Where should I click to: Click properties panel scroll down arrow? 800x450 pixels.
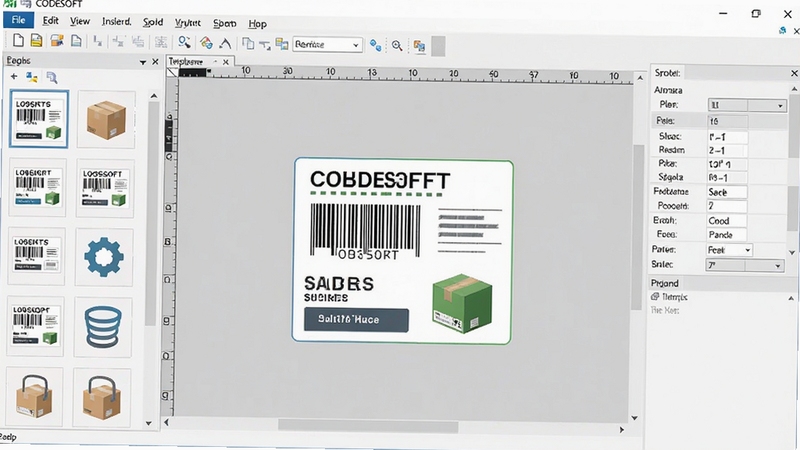[792, 253]
